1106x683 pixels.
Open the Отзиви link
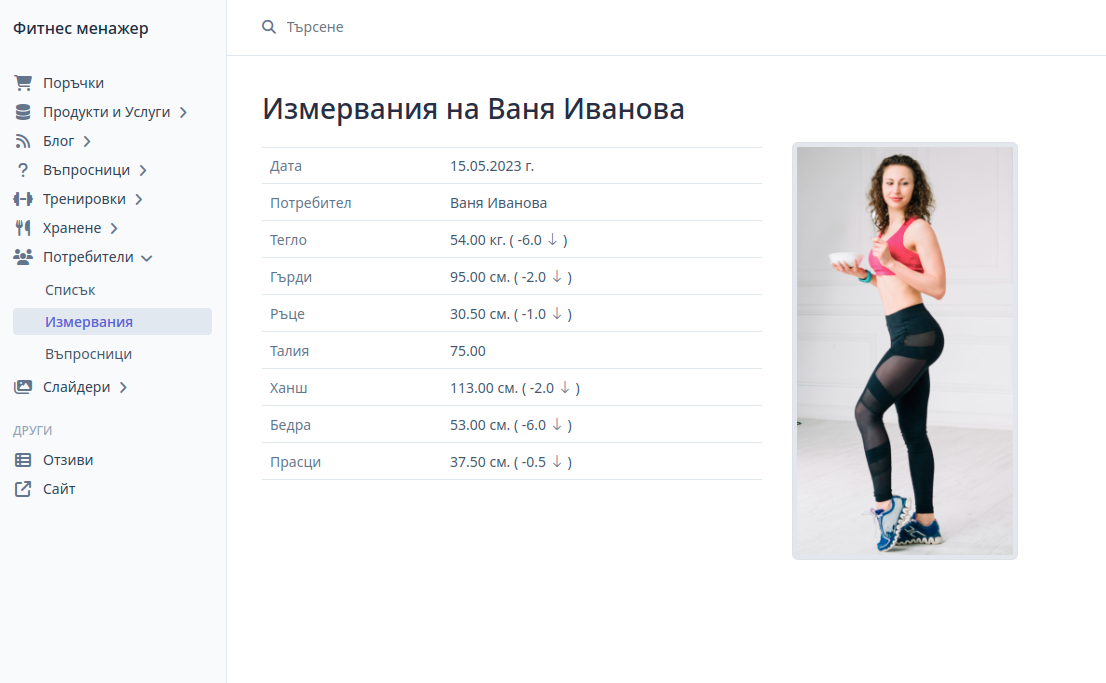[68, 460]
